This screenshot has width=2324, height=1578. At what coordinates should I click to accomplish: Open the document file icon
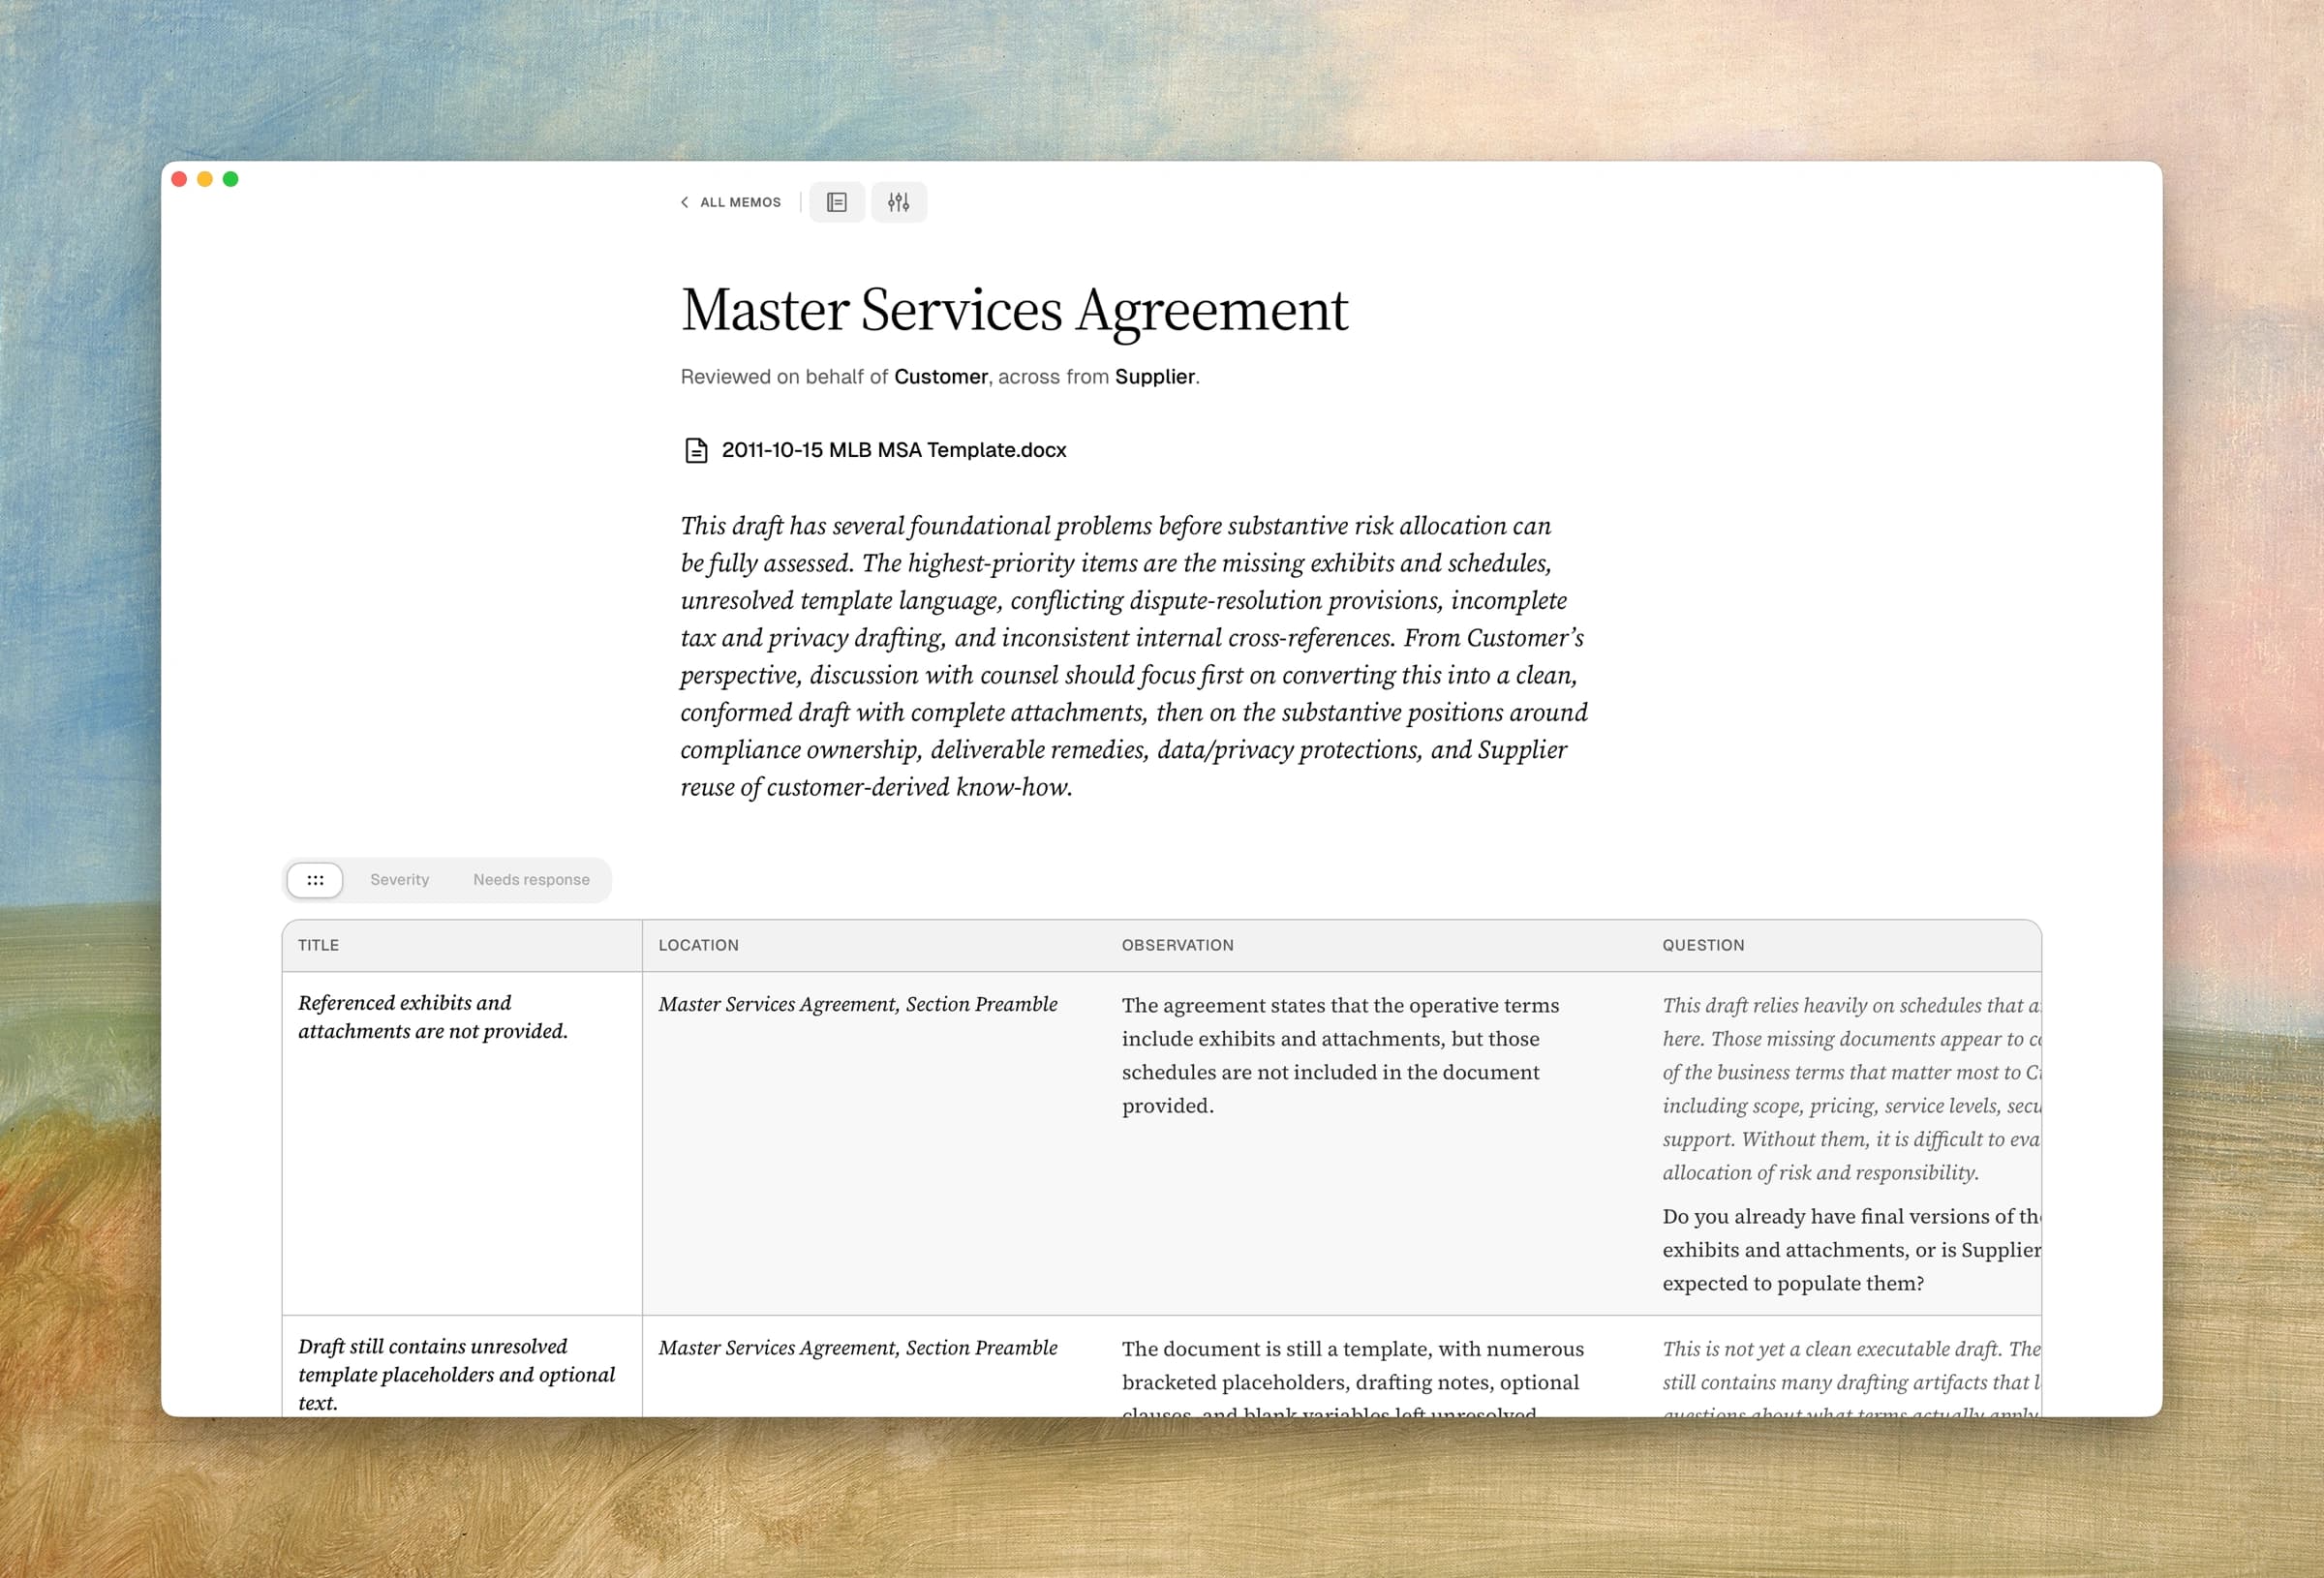click(696, 450)
